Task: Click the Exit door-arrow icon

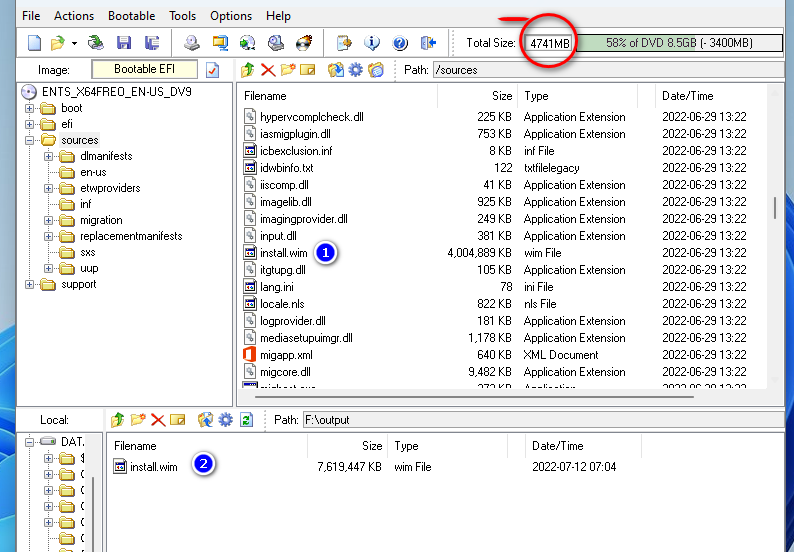Action: pyautogui.click(x=428, y=43)
